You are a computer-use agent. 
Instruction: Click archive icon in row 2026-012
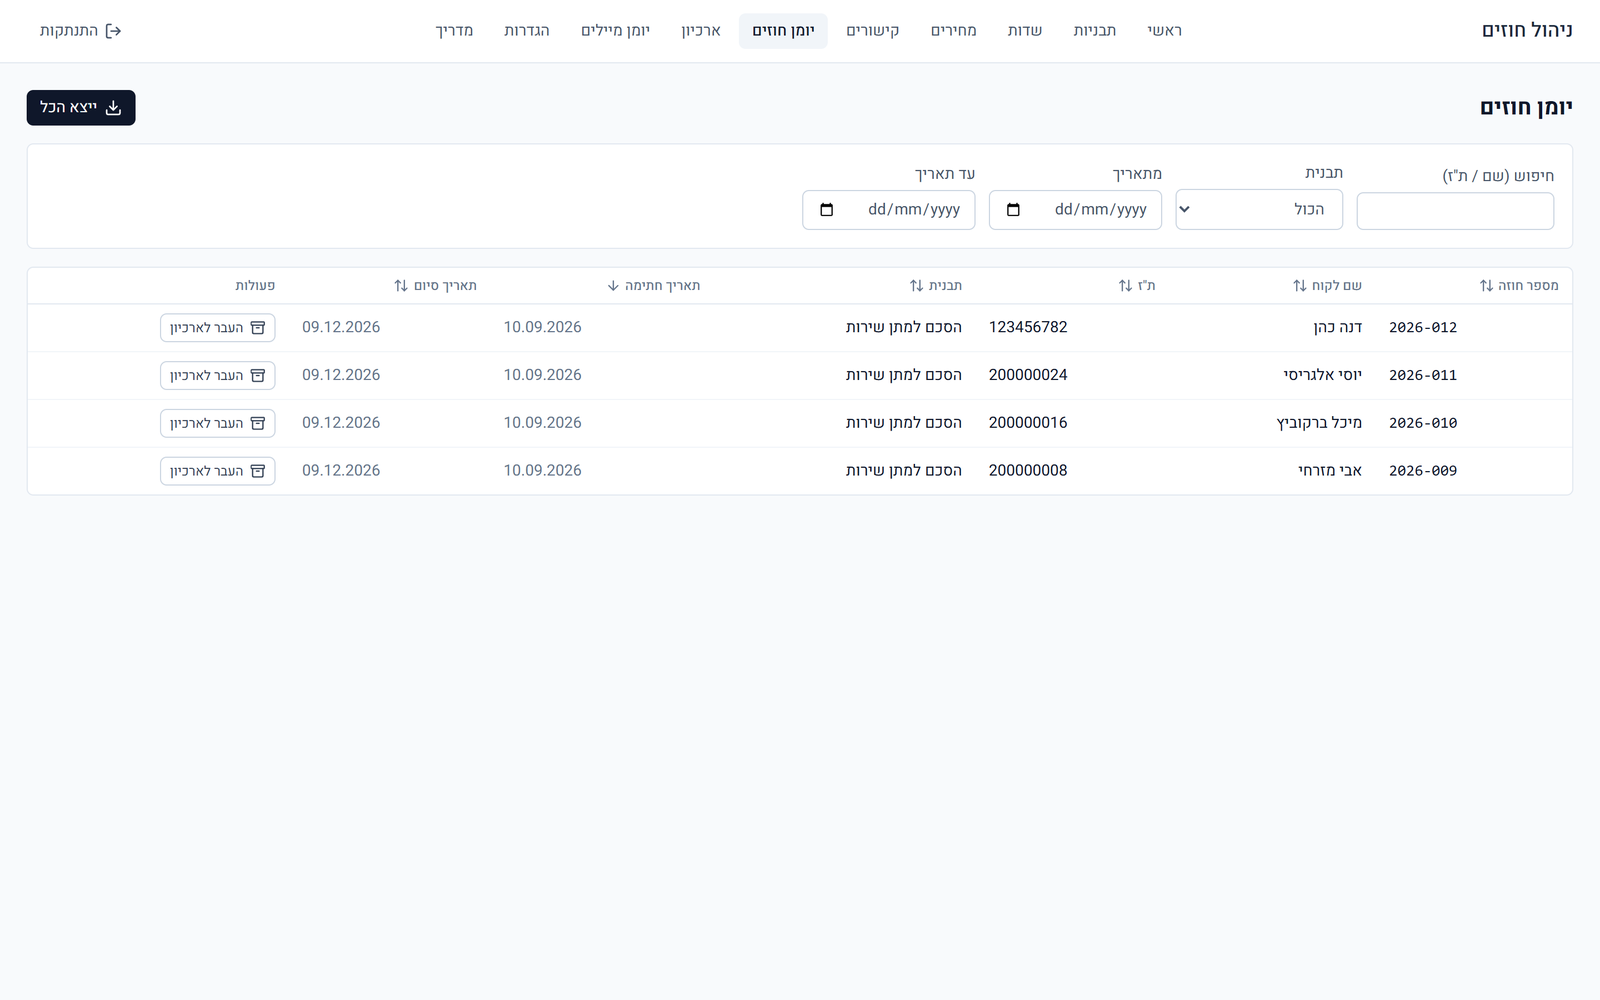pos(258,328)
